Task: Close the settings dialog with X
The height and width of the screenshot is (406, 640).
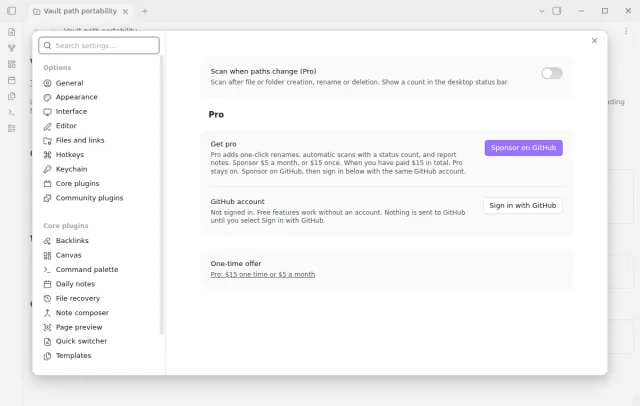Action: [594, 40]
